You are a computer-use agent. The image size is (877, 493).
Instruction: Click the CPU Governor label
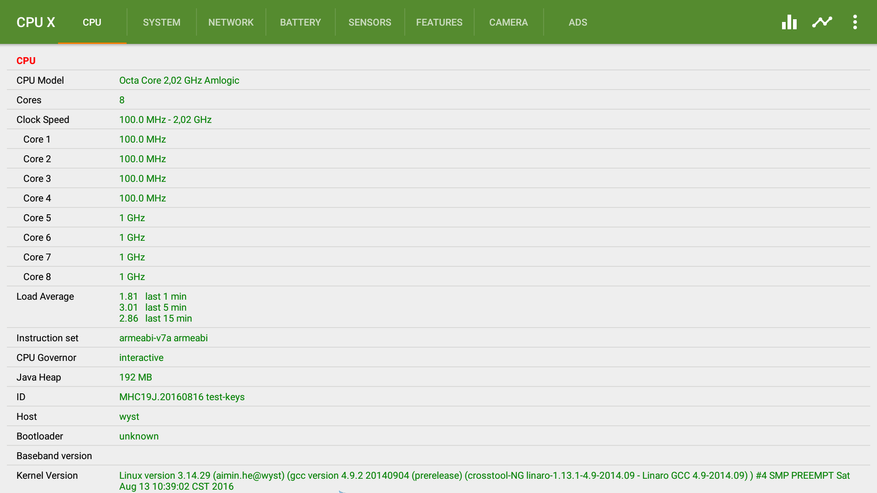point(46,358)
